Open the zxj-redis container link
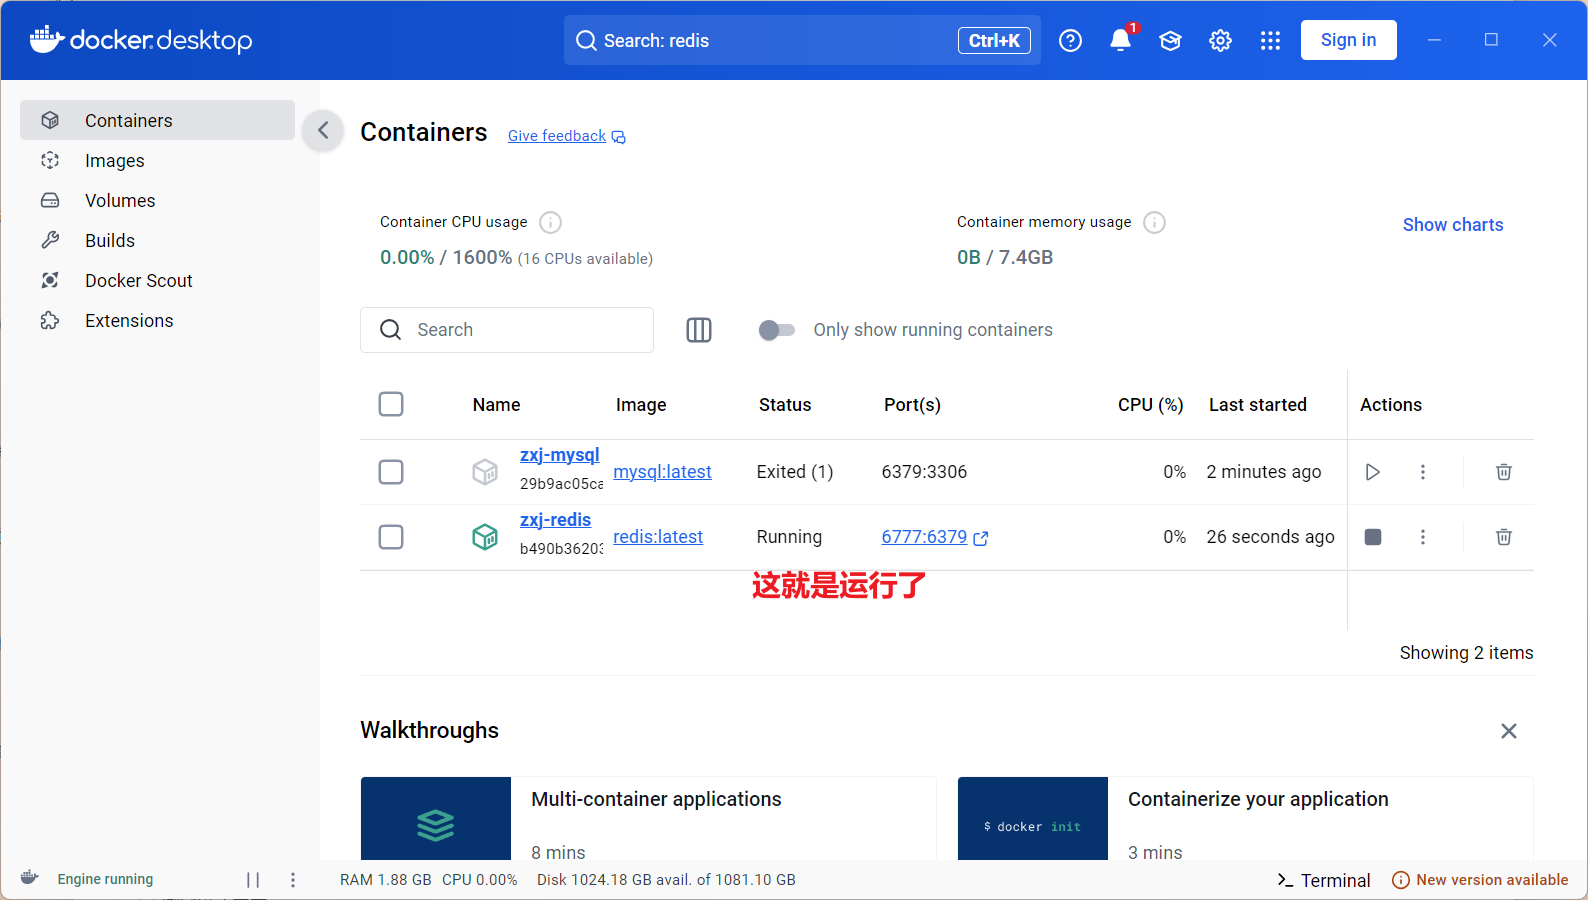Screen dimensions: 1588x900 point(555,520)
